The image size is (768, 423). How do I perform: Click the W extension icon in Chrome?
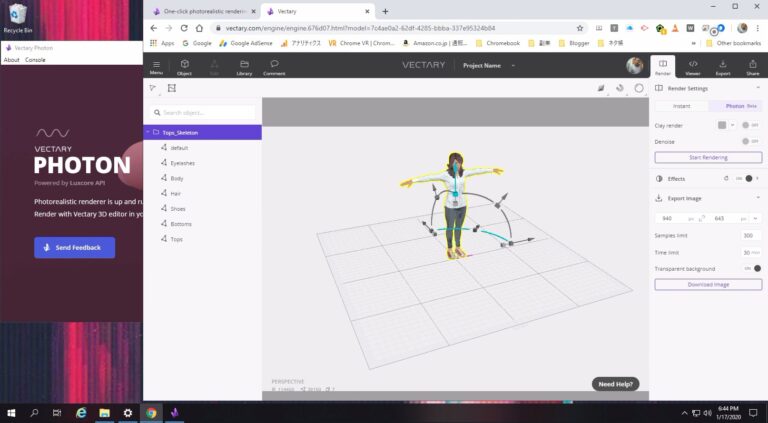[690, 28]
